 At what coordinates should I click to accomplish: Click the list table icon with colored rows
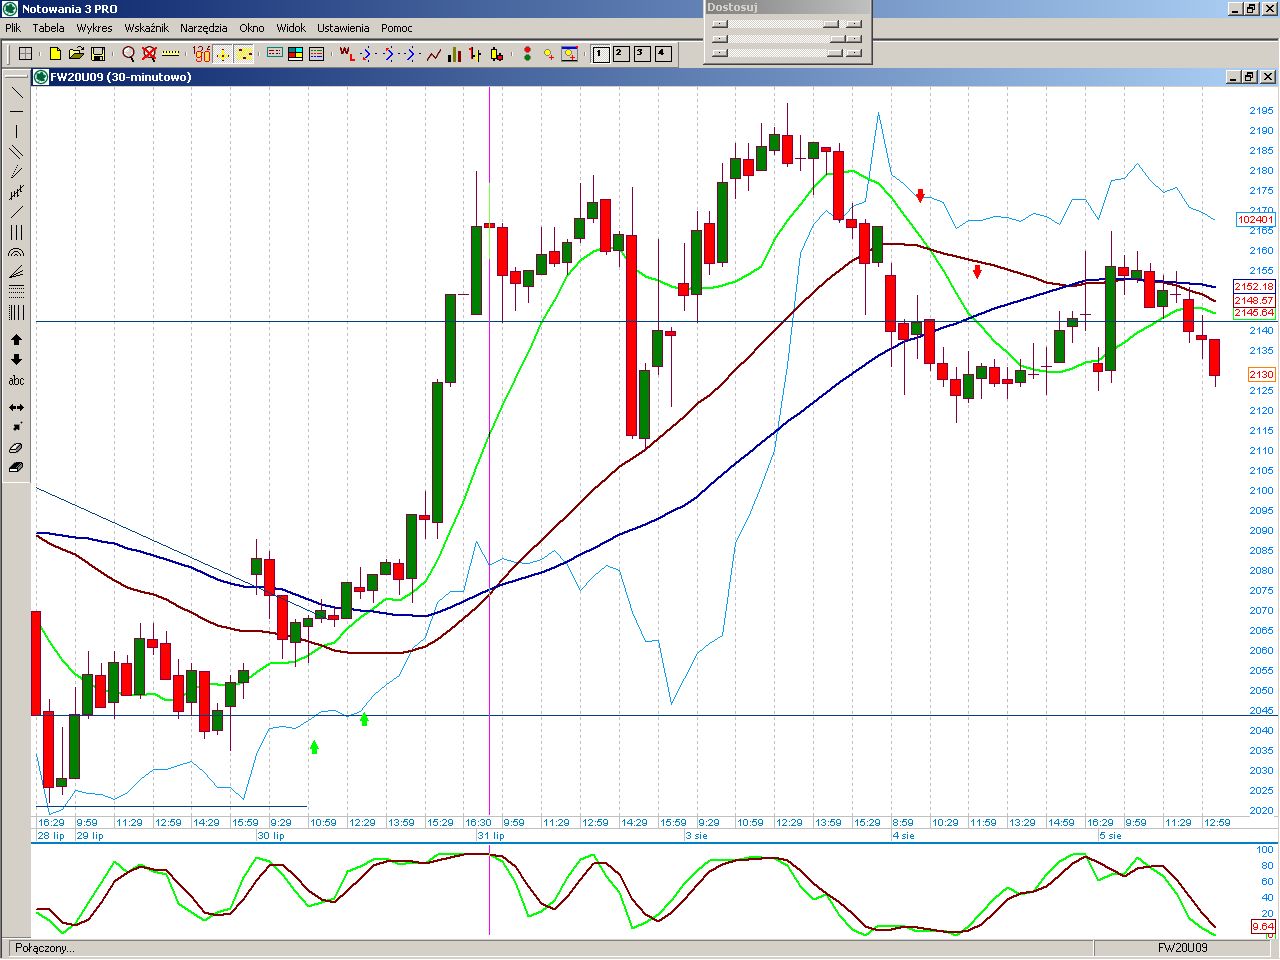coord(317,54)
